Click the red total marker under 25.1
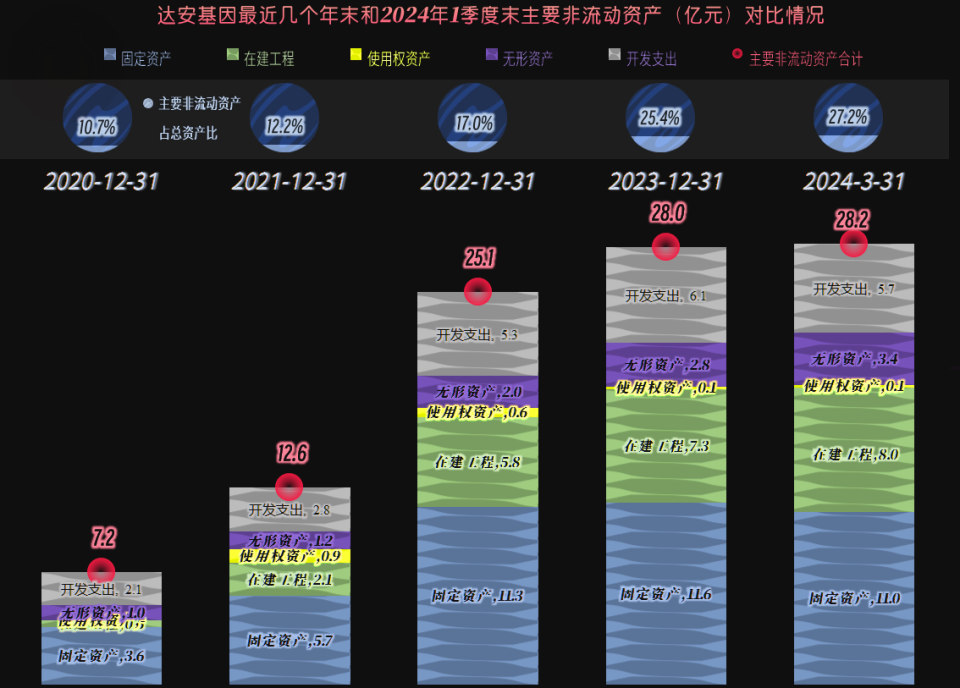 point(478,291)
